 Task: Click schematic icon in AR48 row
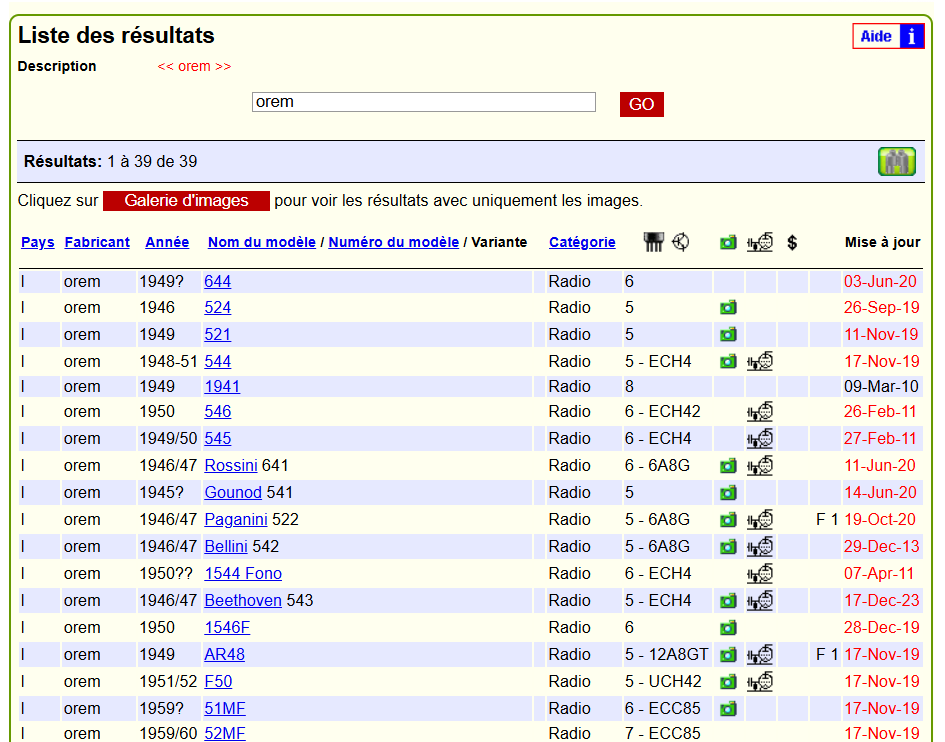coord(760,655)
